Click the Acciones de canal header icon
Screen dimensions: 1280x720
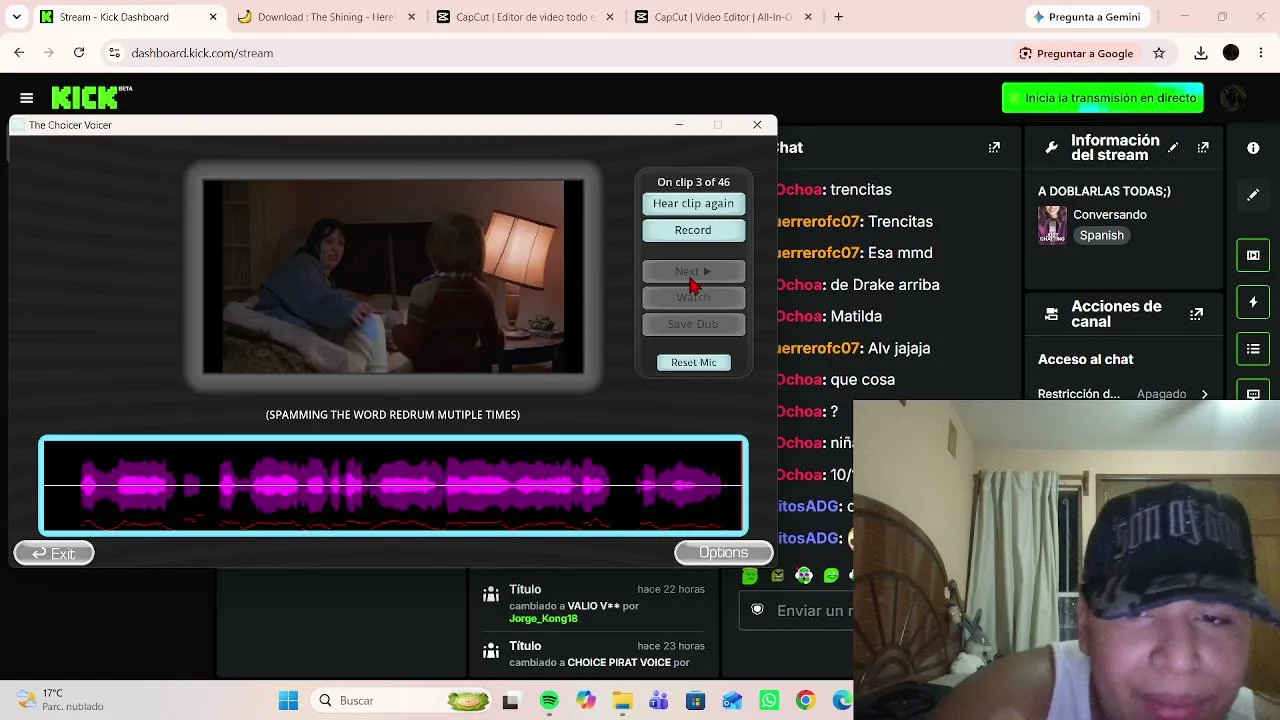click(x=1051, y=314)
